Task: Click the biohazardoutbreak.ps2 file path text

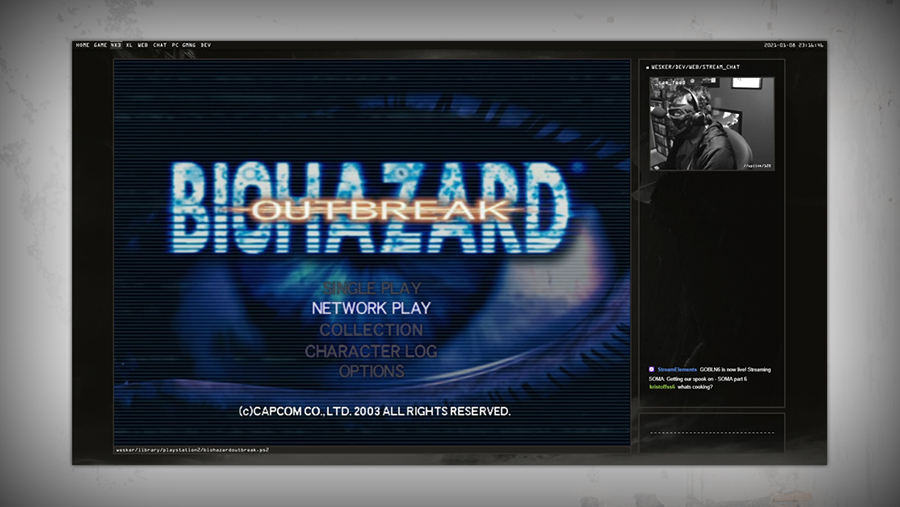Action: pos(192,450)
